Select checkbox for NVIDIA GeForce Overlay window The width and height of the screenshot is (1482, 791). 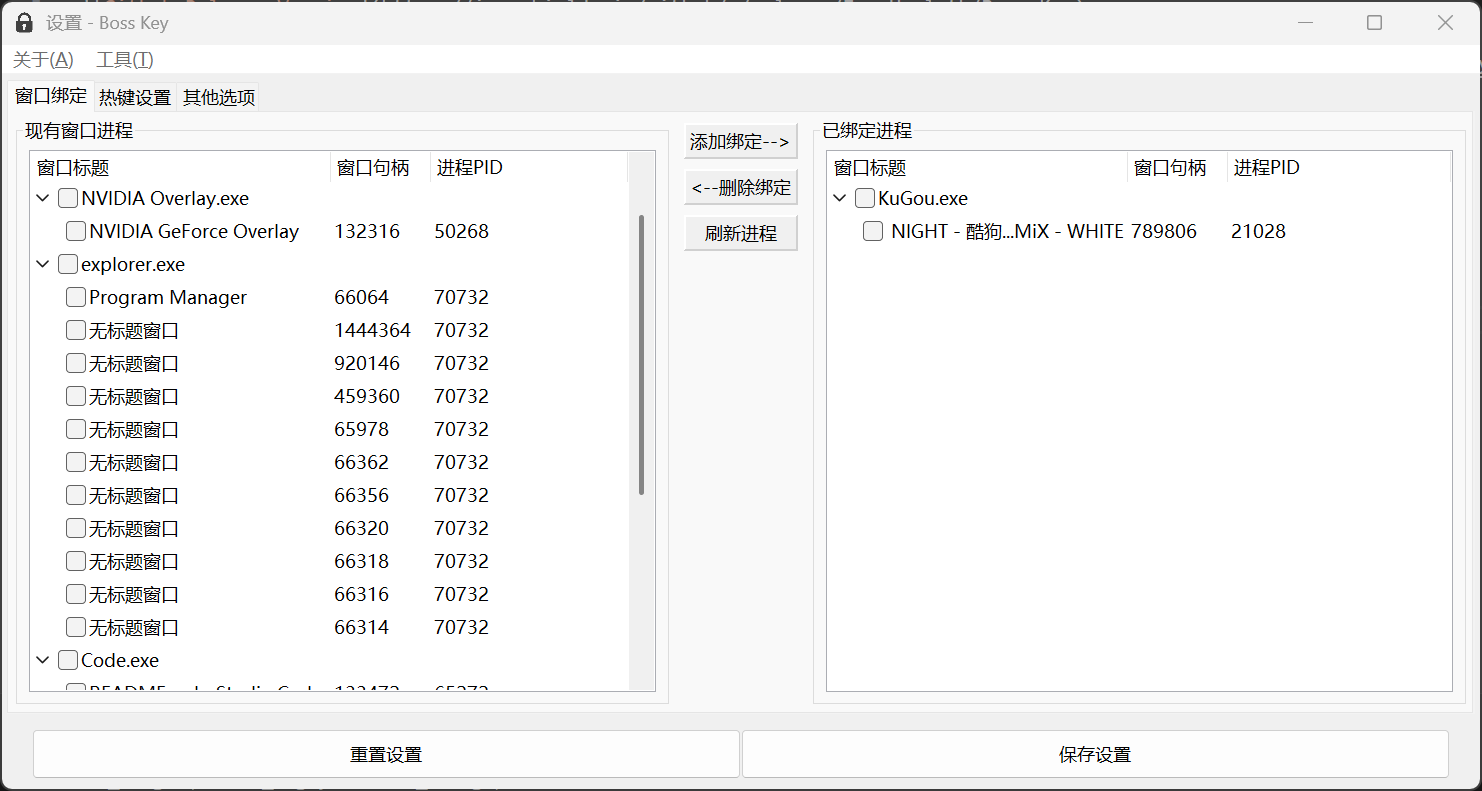click(76, 231)
